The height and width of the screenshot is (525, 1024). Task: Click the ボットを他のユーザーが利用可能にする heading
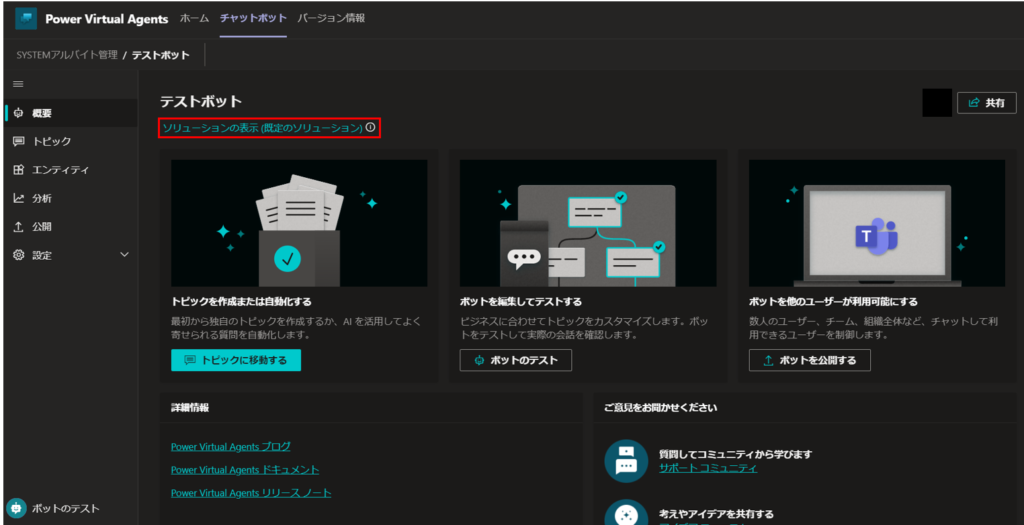pyautogui.click(x=833, y=302)
